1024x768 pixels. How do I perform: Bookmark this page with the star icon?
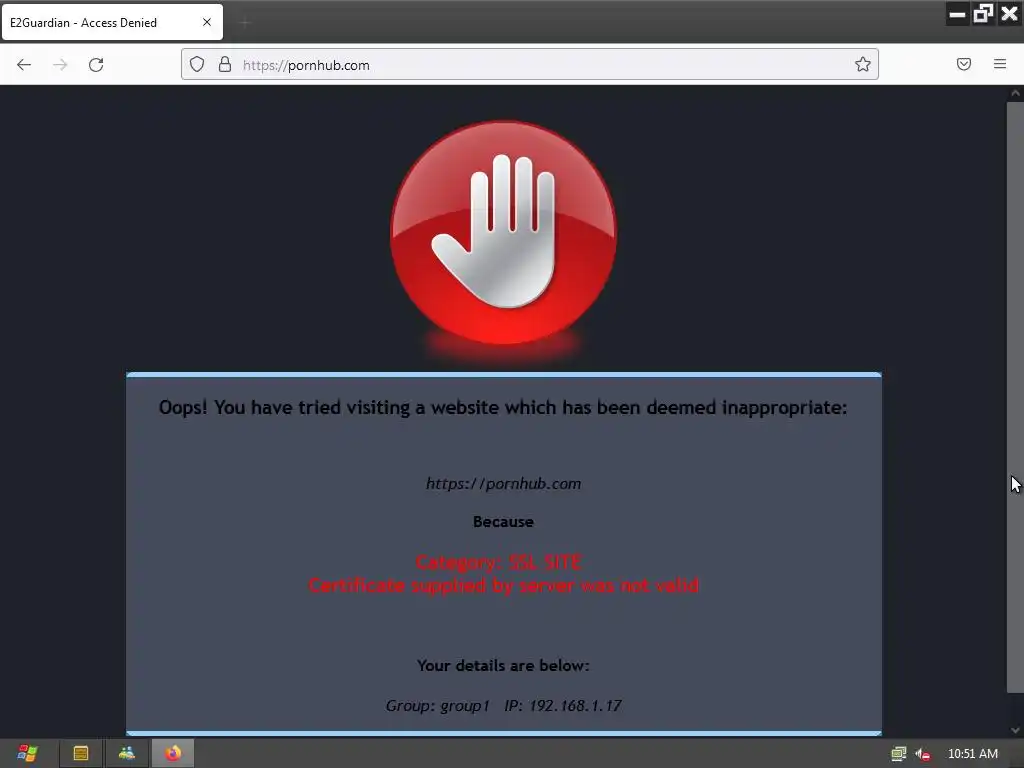coord(863,64)
